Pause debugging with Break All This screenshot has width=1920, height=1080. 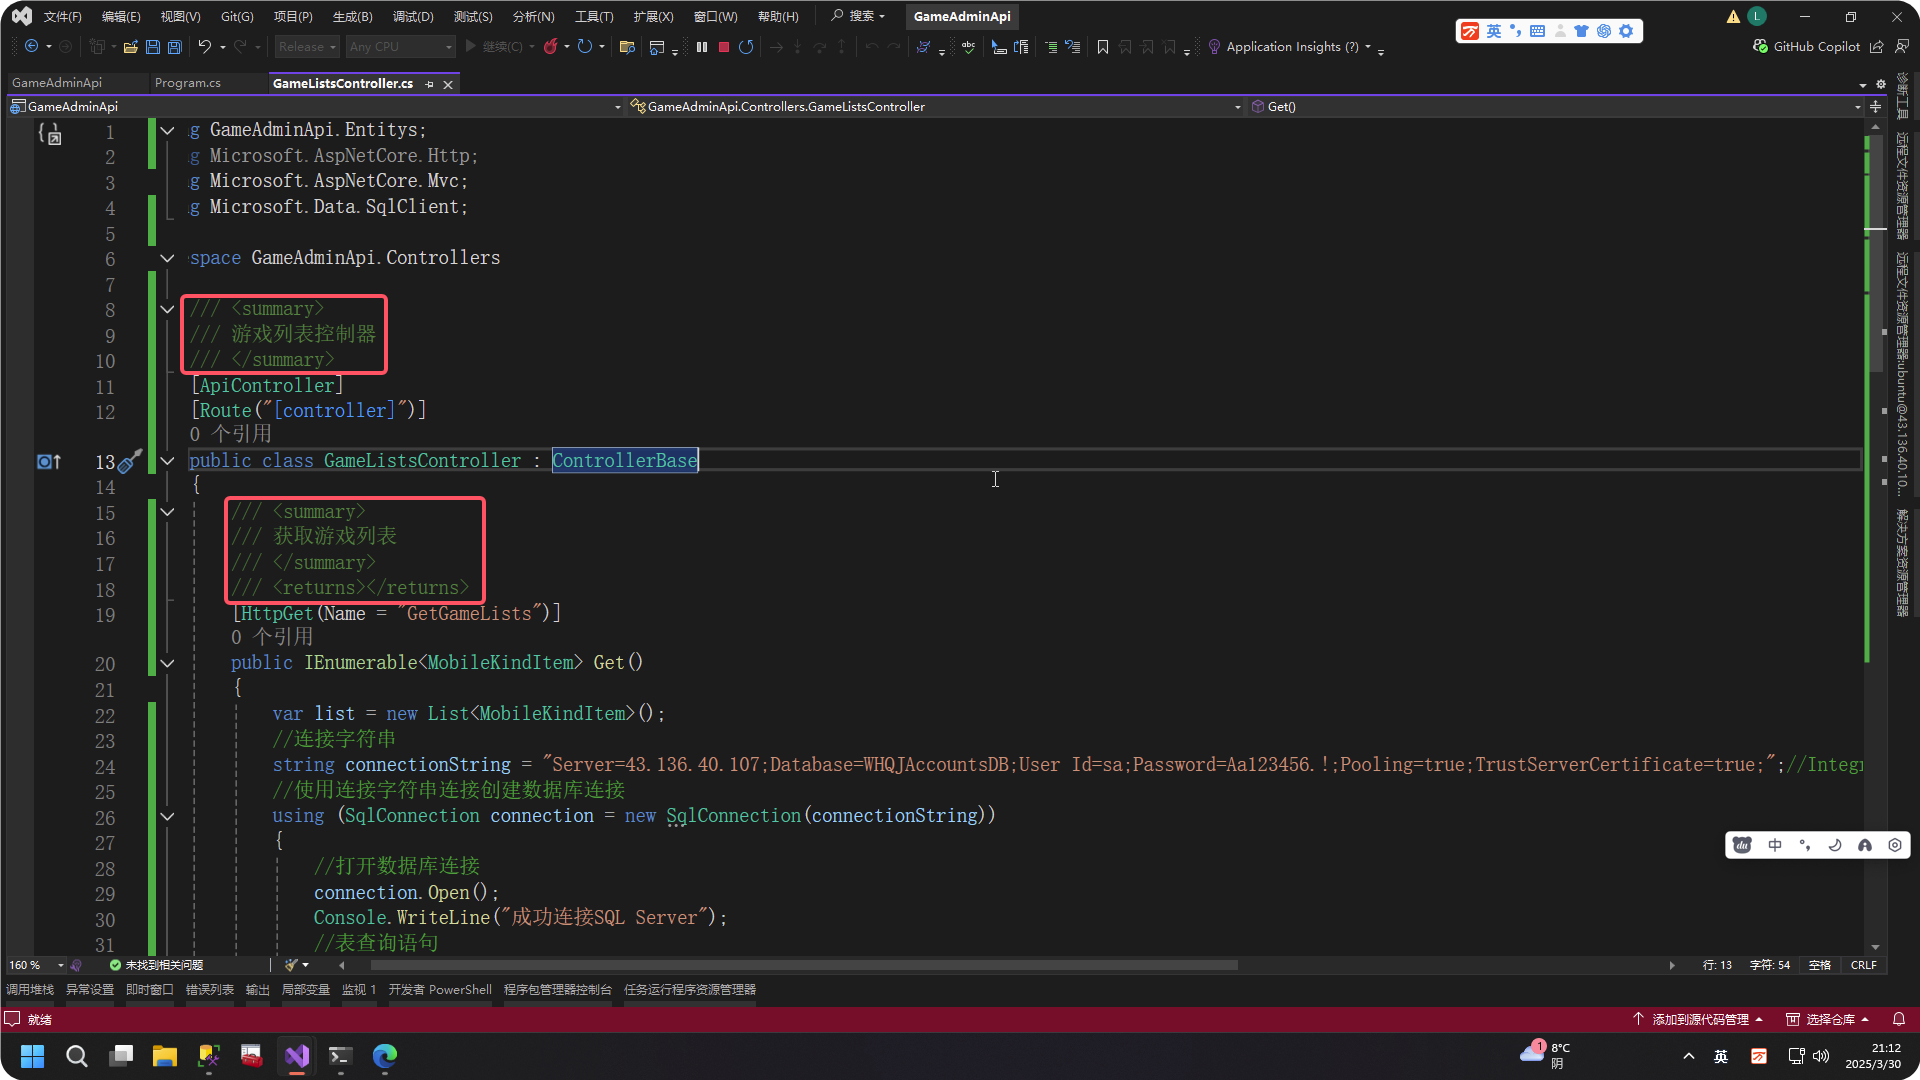point(702,47)
